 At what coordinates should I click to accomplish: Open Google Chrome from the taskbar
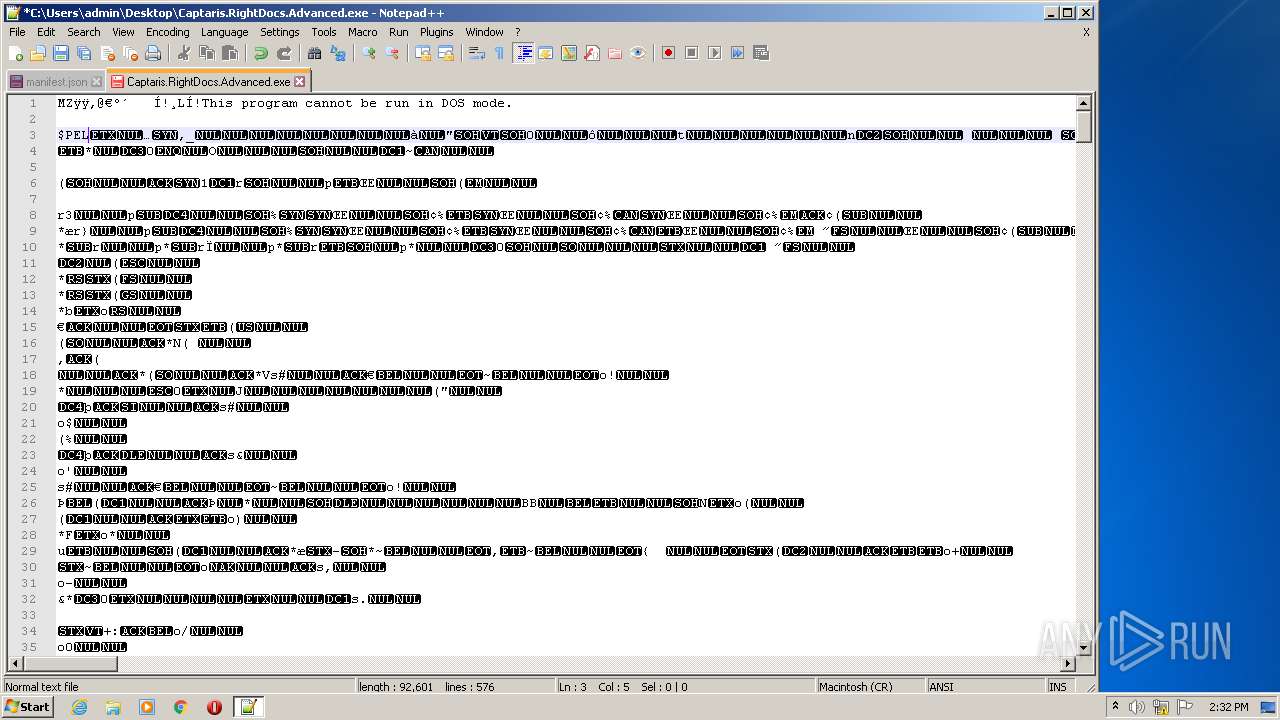[x=180, y=707]
